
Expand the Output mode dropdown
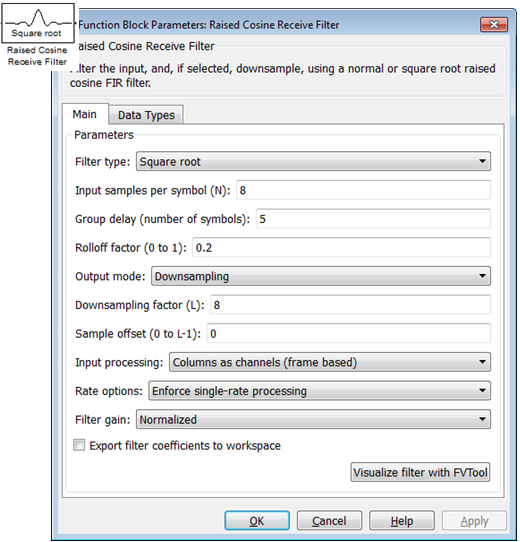click(321, 276)
